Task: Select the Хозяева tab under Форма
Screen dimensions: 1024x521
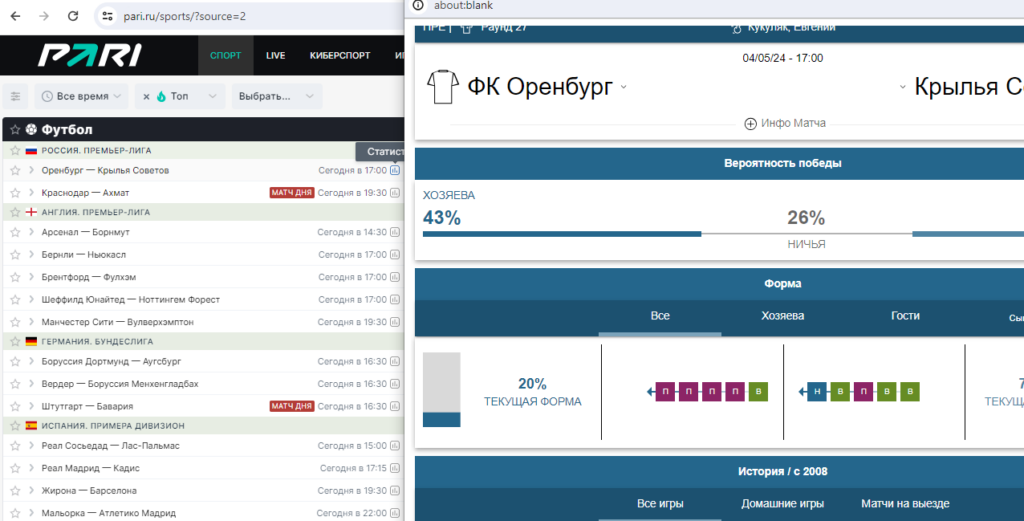Action: pyautogui.click(x=782, y=316)
